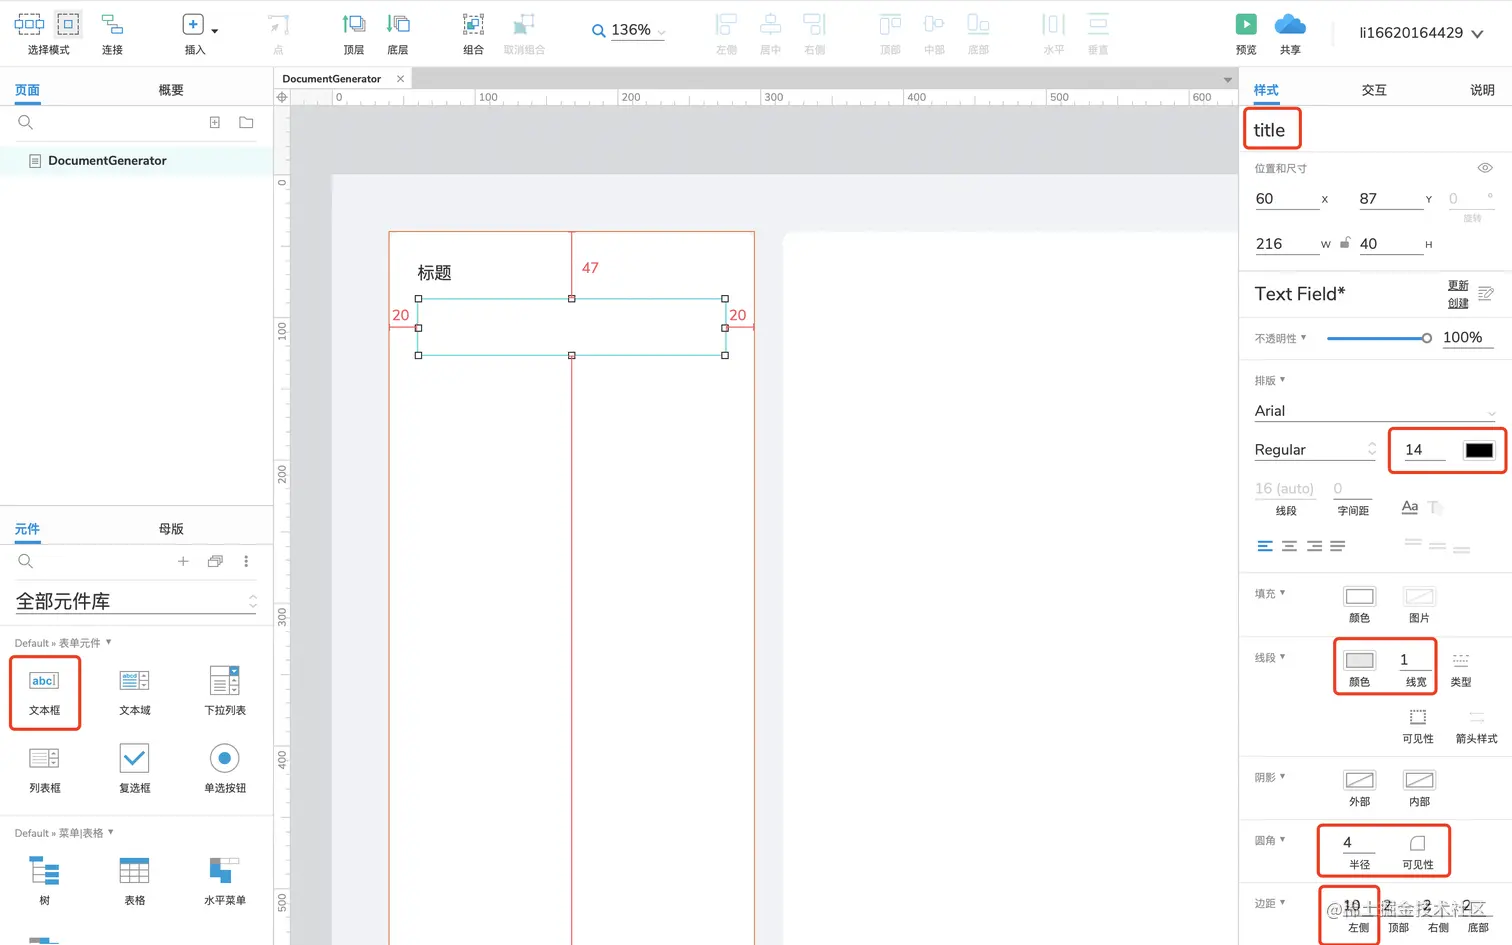This screenshot has height=945, width=1512.
Task: Collapse the Default » 菜单|表格 section
Action: click(111, 832)
